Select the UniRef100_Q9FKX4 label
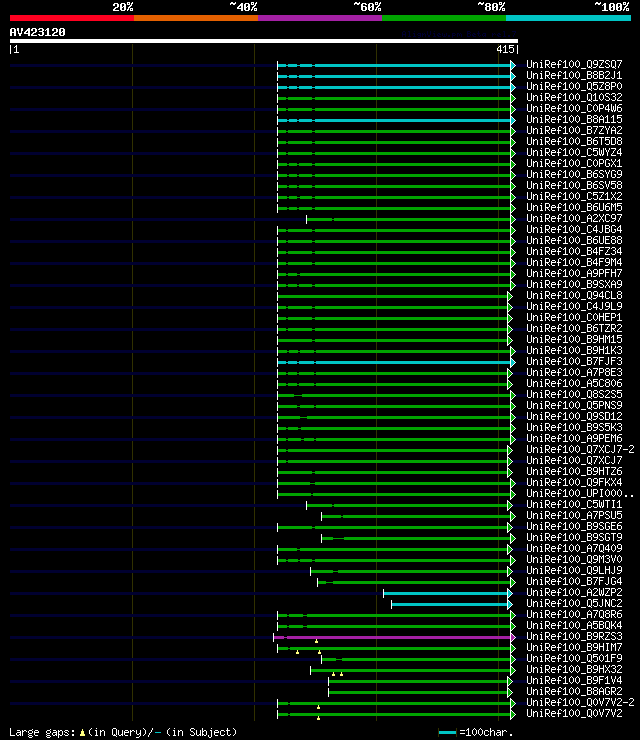The width and height of the screenshot is (640, 740). pyautogui.click(x=574, y=482)
